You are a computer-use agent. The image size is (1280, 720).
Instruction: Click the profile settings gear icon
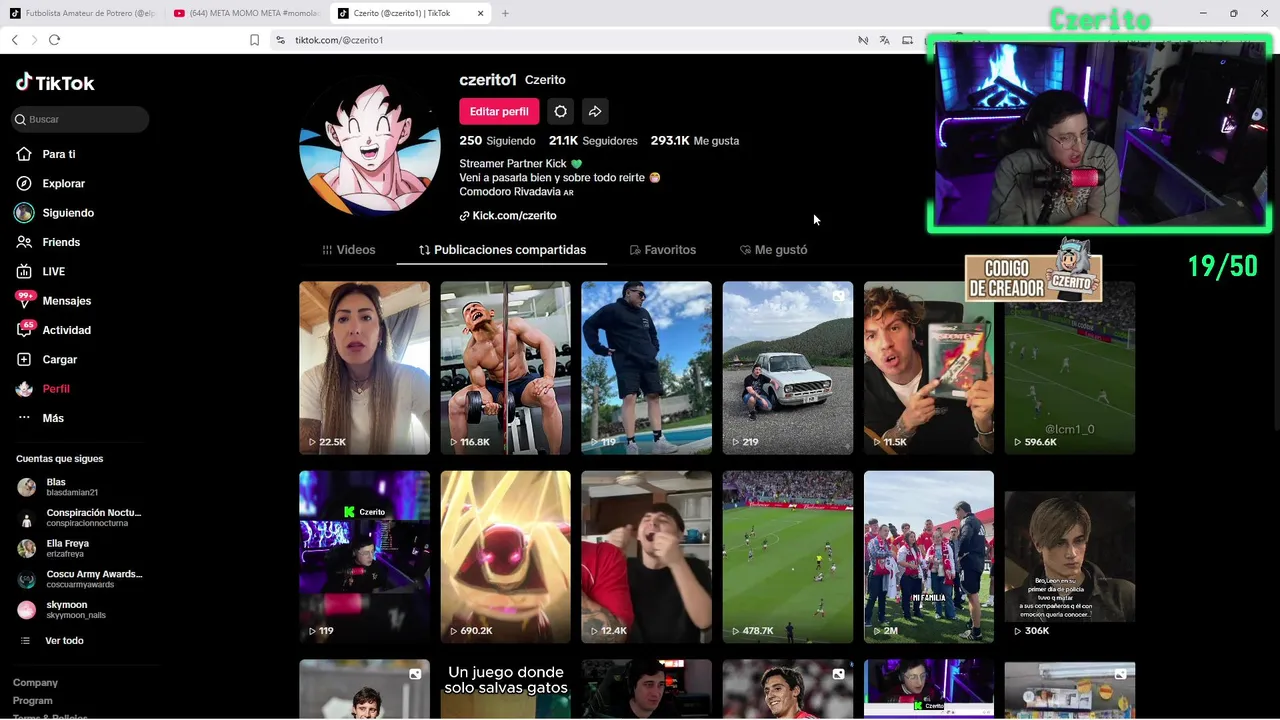point(561,111)
